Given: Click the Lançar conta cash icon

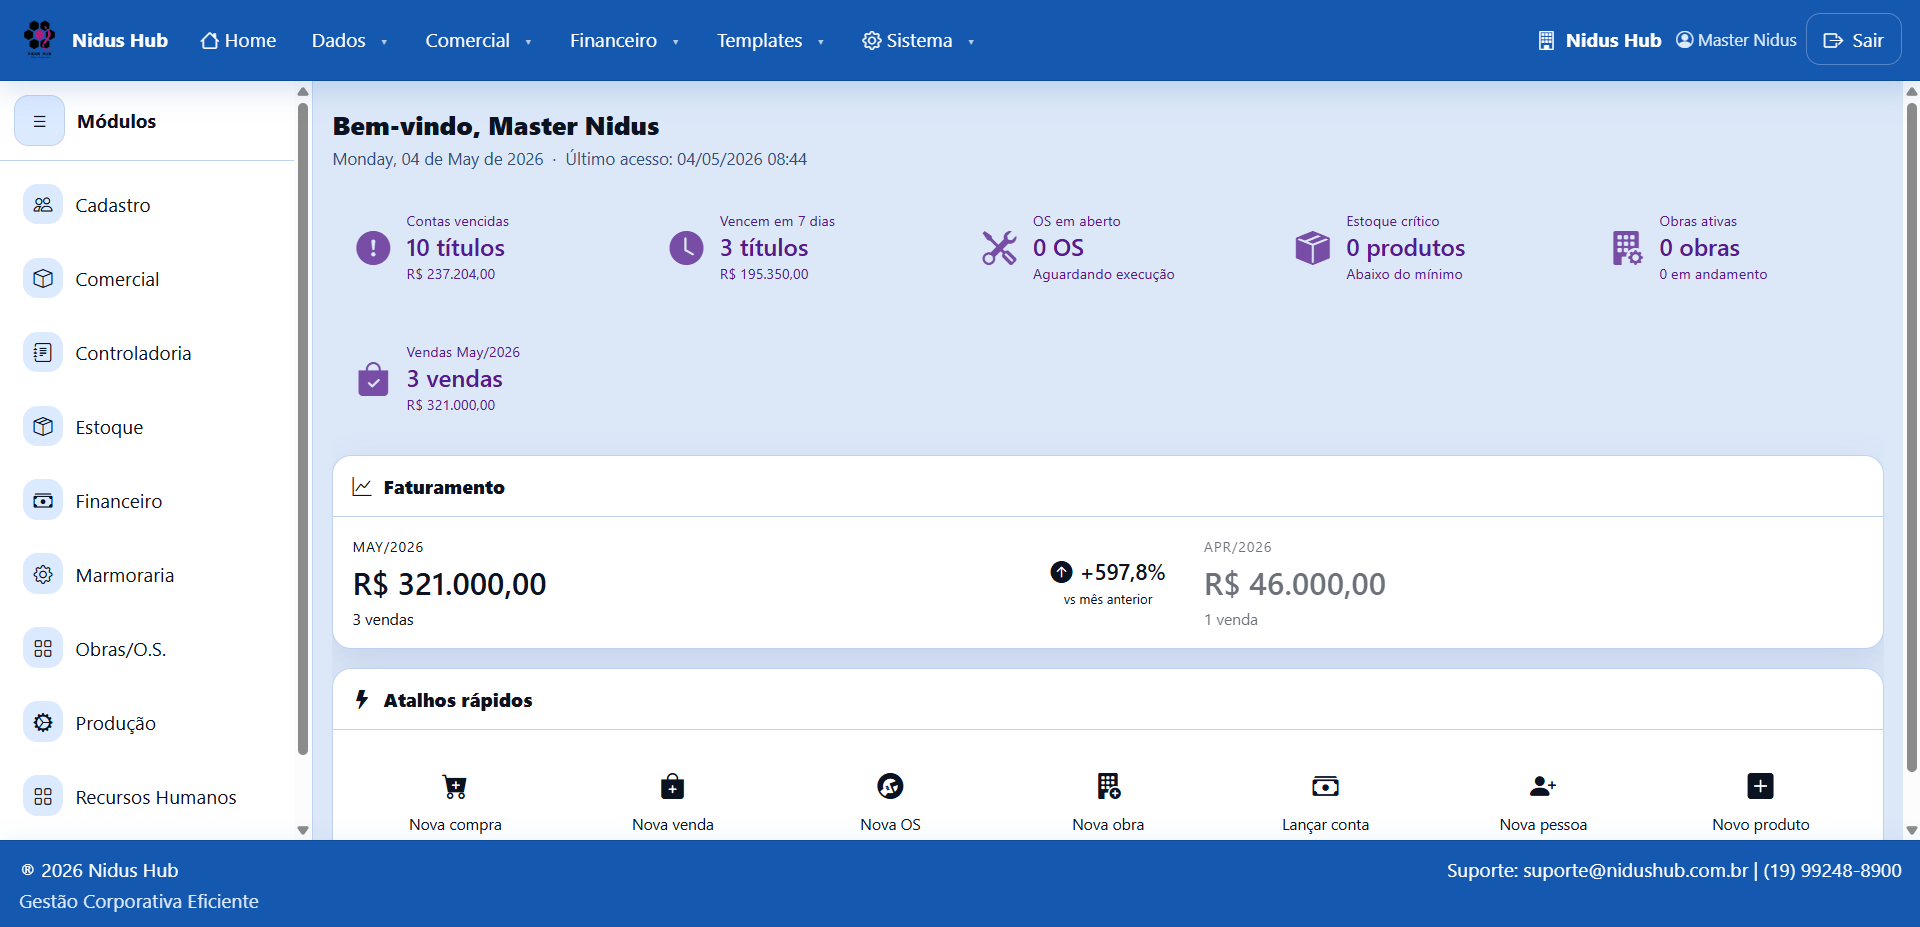Looking at the screenshot, I should pyautogui.click(x=1325, y=787).
